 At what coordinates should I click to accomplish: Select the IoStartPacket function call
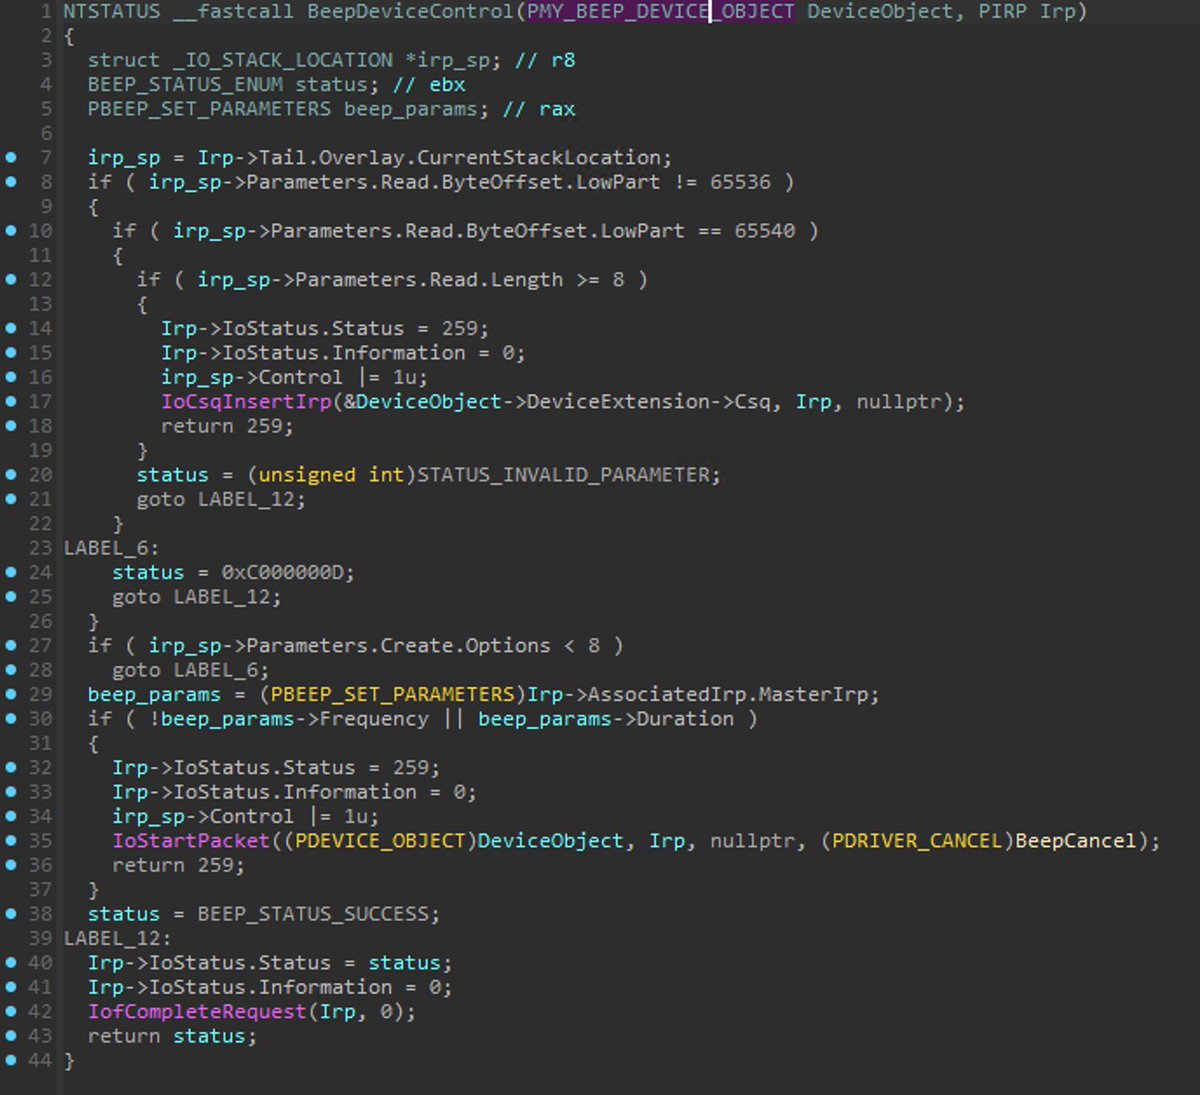click(x=191, y=840)
